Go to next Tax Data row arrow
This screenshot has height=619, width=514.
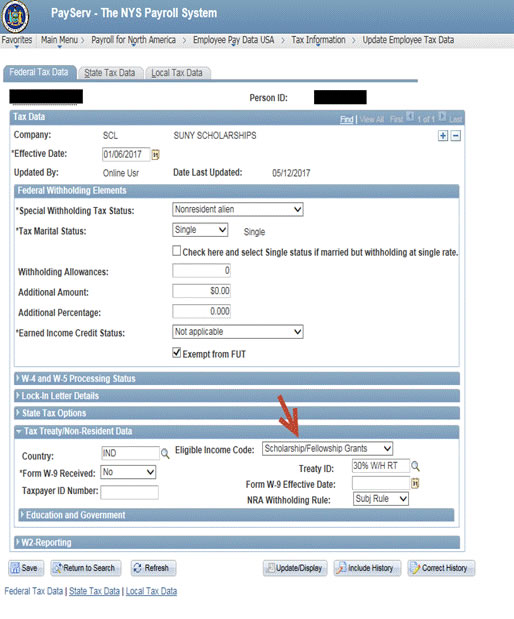pos(442,117)
